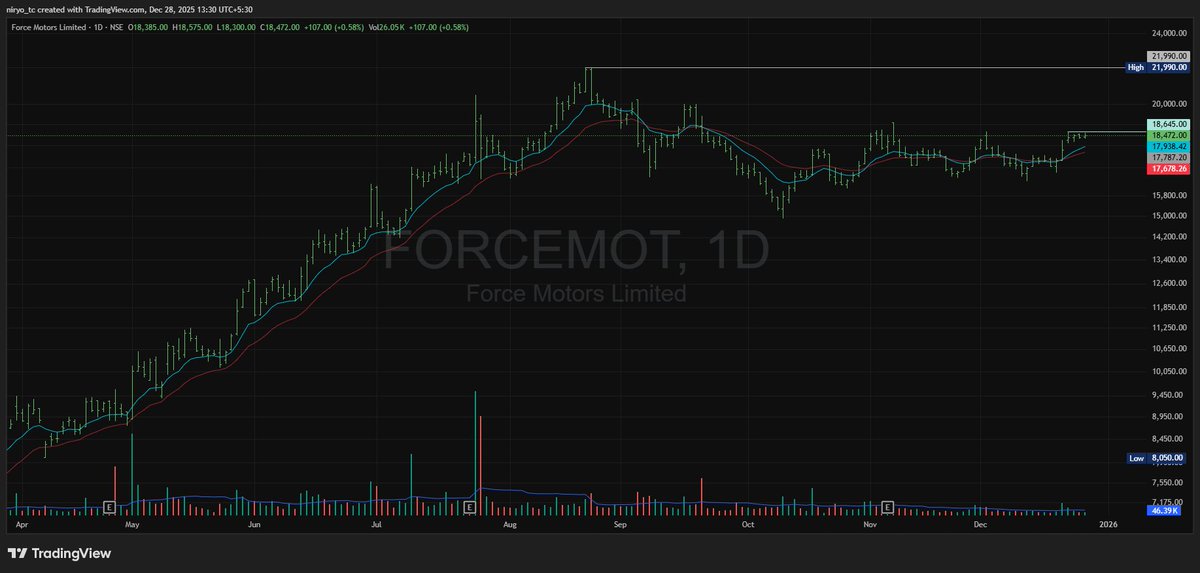
Task: Click the 20,000.00 price axis level
Action: pyautogui.click(x=1169, y=103)
